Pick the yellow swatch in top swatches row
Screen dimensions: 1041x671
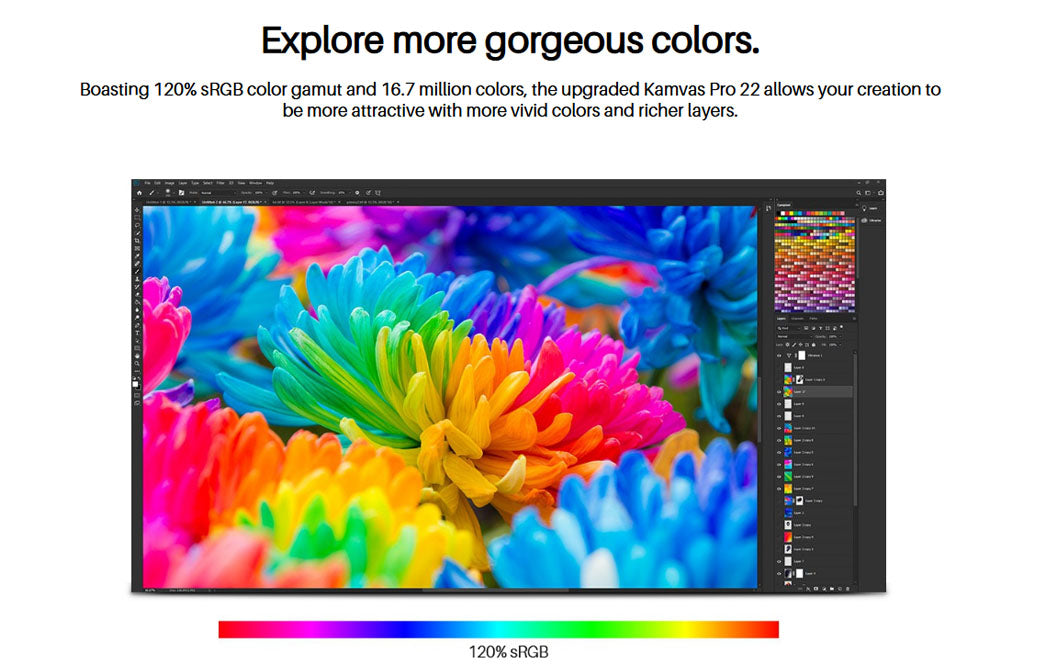click(791, 213)
